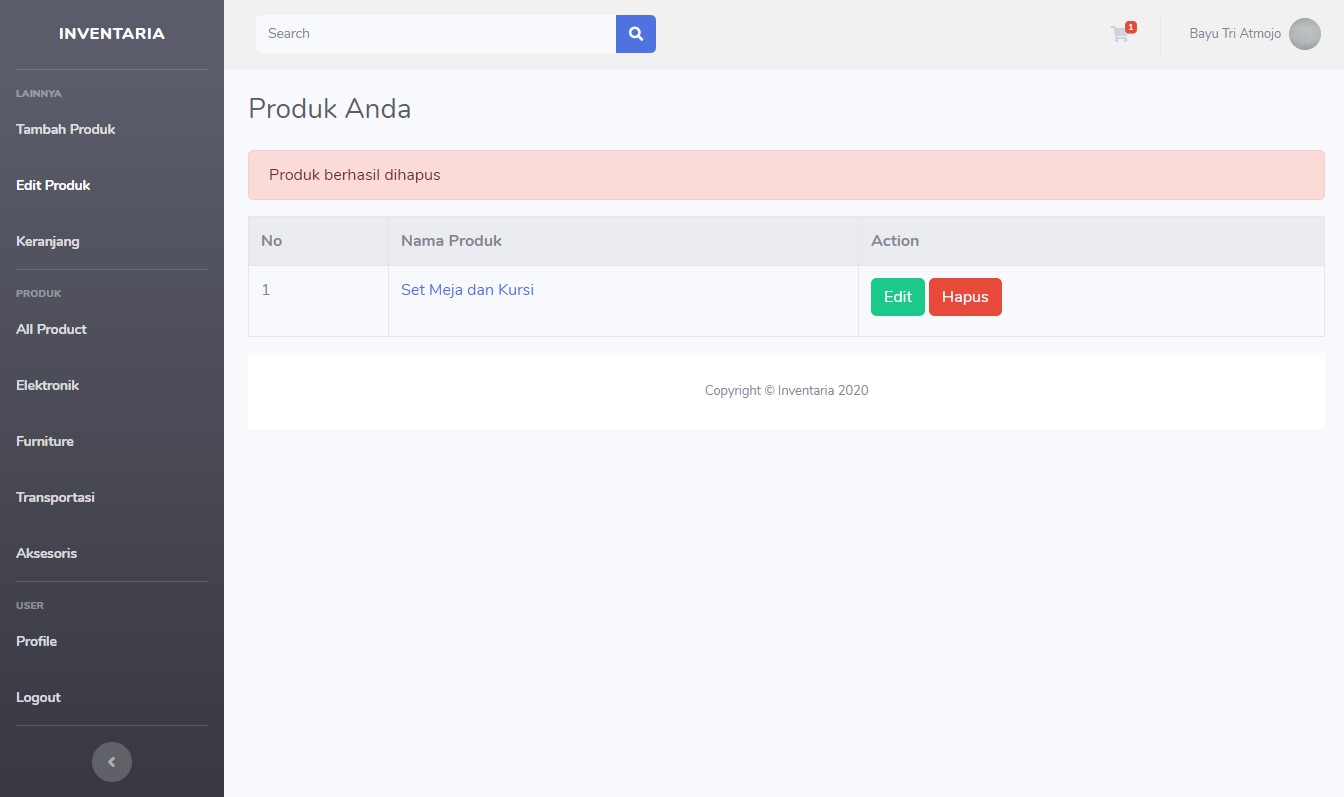1344x797 pixels.
Task: Open the Set Meja dan Kursi product
Action: click(467, 289)
